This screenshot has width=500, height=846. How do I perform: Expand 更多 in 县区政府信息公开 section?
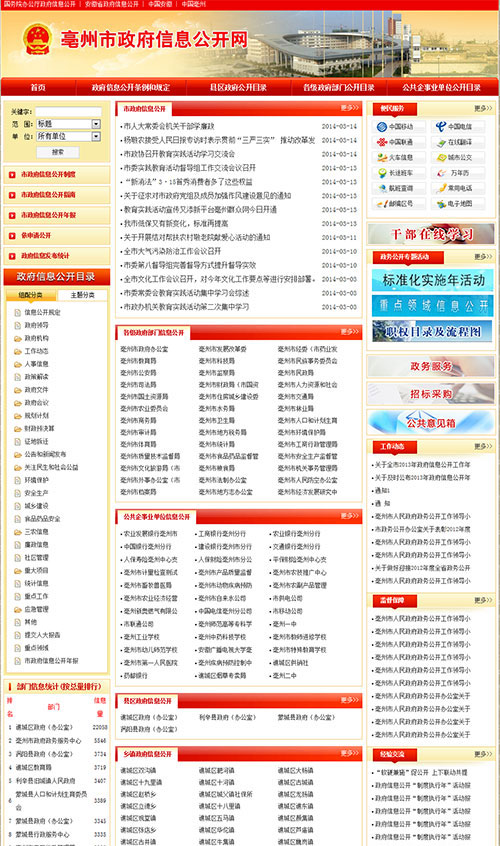350,700
